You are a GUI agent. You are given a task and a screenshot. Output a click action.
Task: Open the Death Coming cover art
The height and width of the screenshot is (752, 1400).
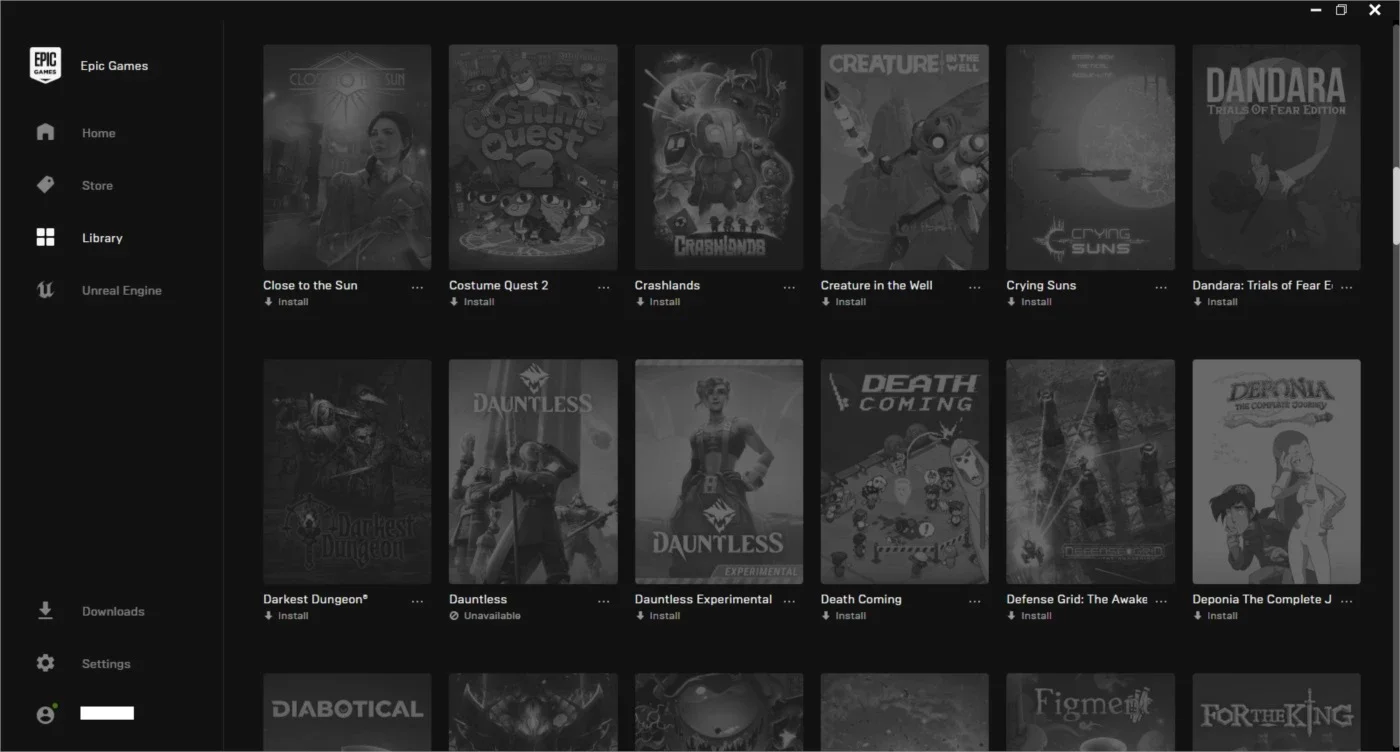point(905,472)
